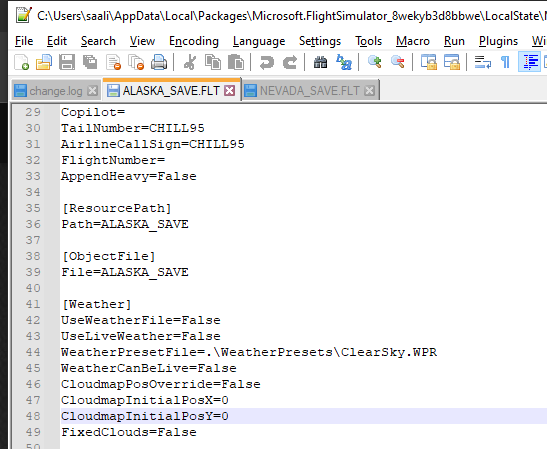Click the AirlineCallSign=CHILL95 line
The image size is (547, 449).
coord(152,144)
